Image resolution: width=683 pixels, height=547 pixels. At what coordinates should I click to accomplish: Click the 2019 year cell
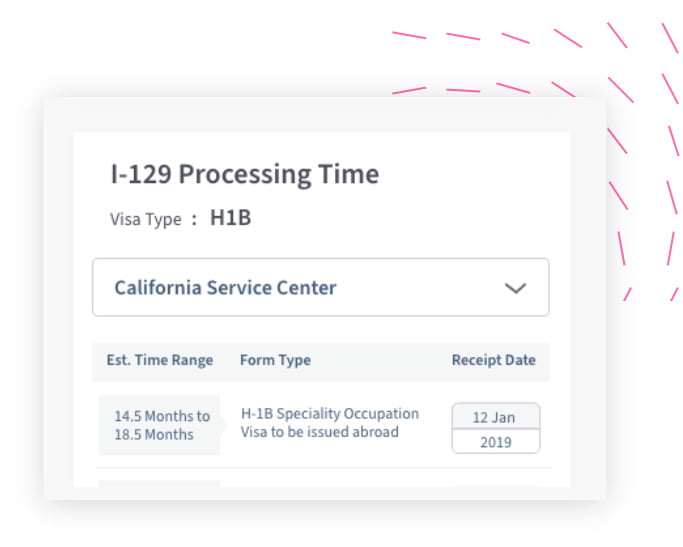(x=496, y=442)
